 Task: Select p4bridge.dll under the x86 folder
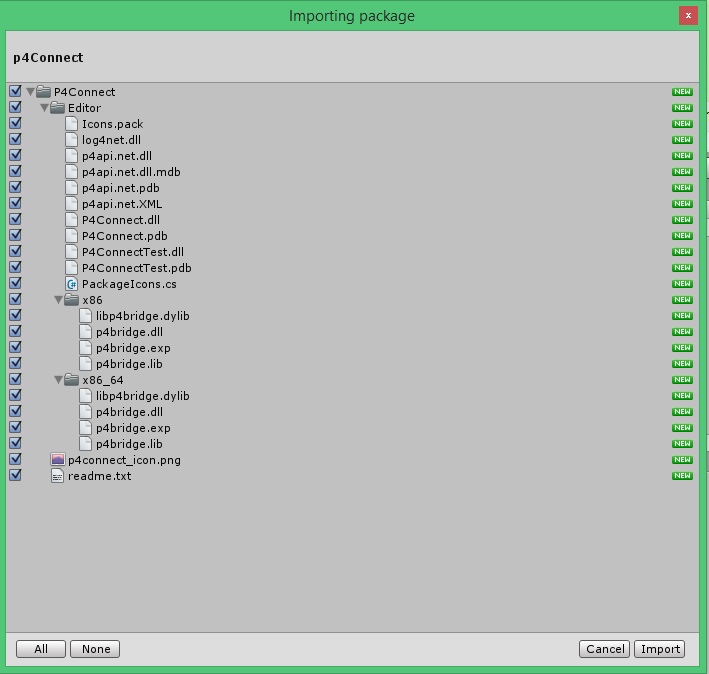pos(129,332)
